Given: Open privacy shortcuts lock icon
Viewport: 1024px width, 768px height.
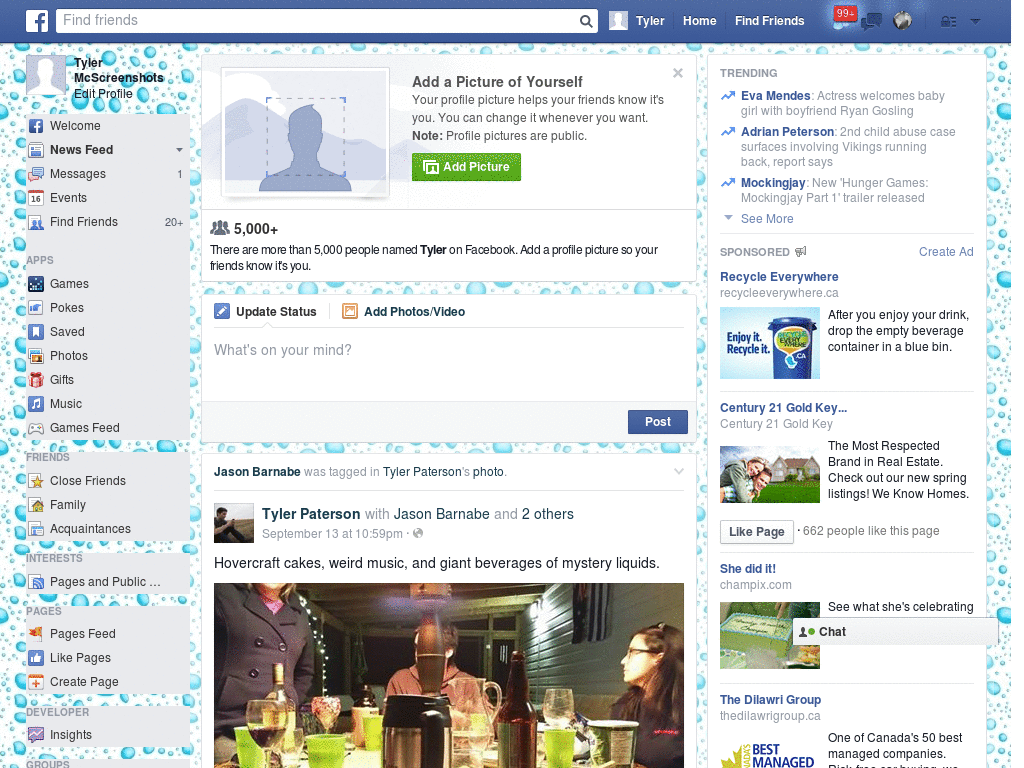Looking at the screenshot, I should coord(948,22).
